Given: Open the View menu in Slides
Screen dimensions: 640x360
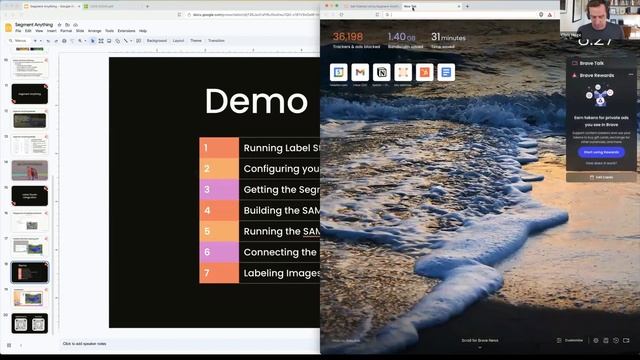Looking at the screenshot, I should point(39,31).
